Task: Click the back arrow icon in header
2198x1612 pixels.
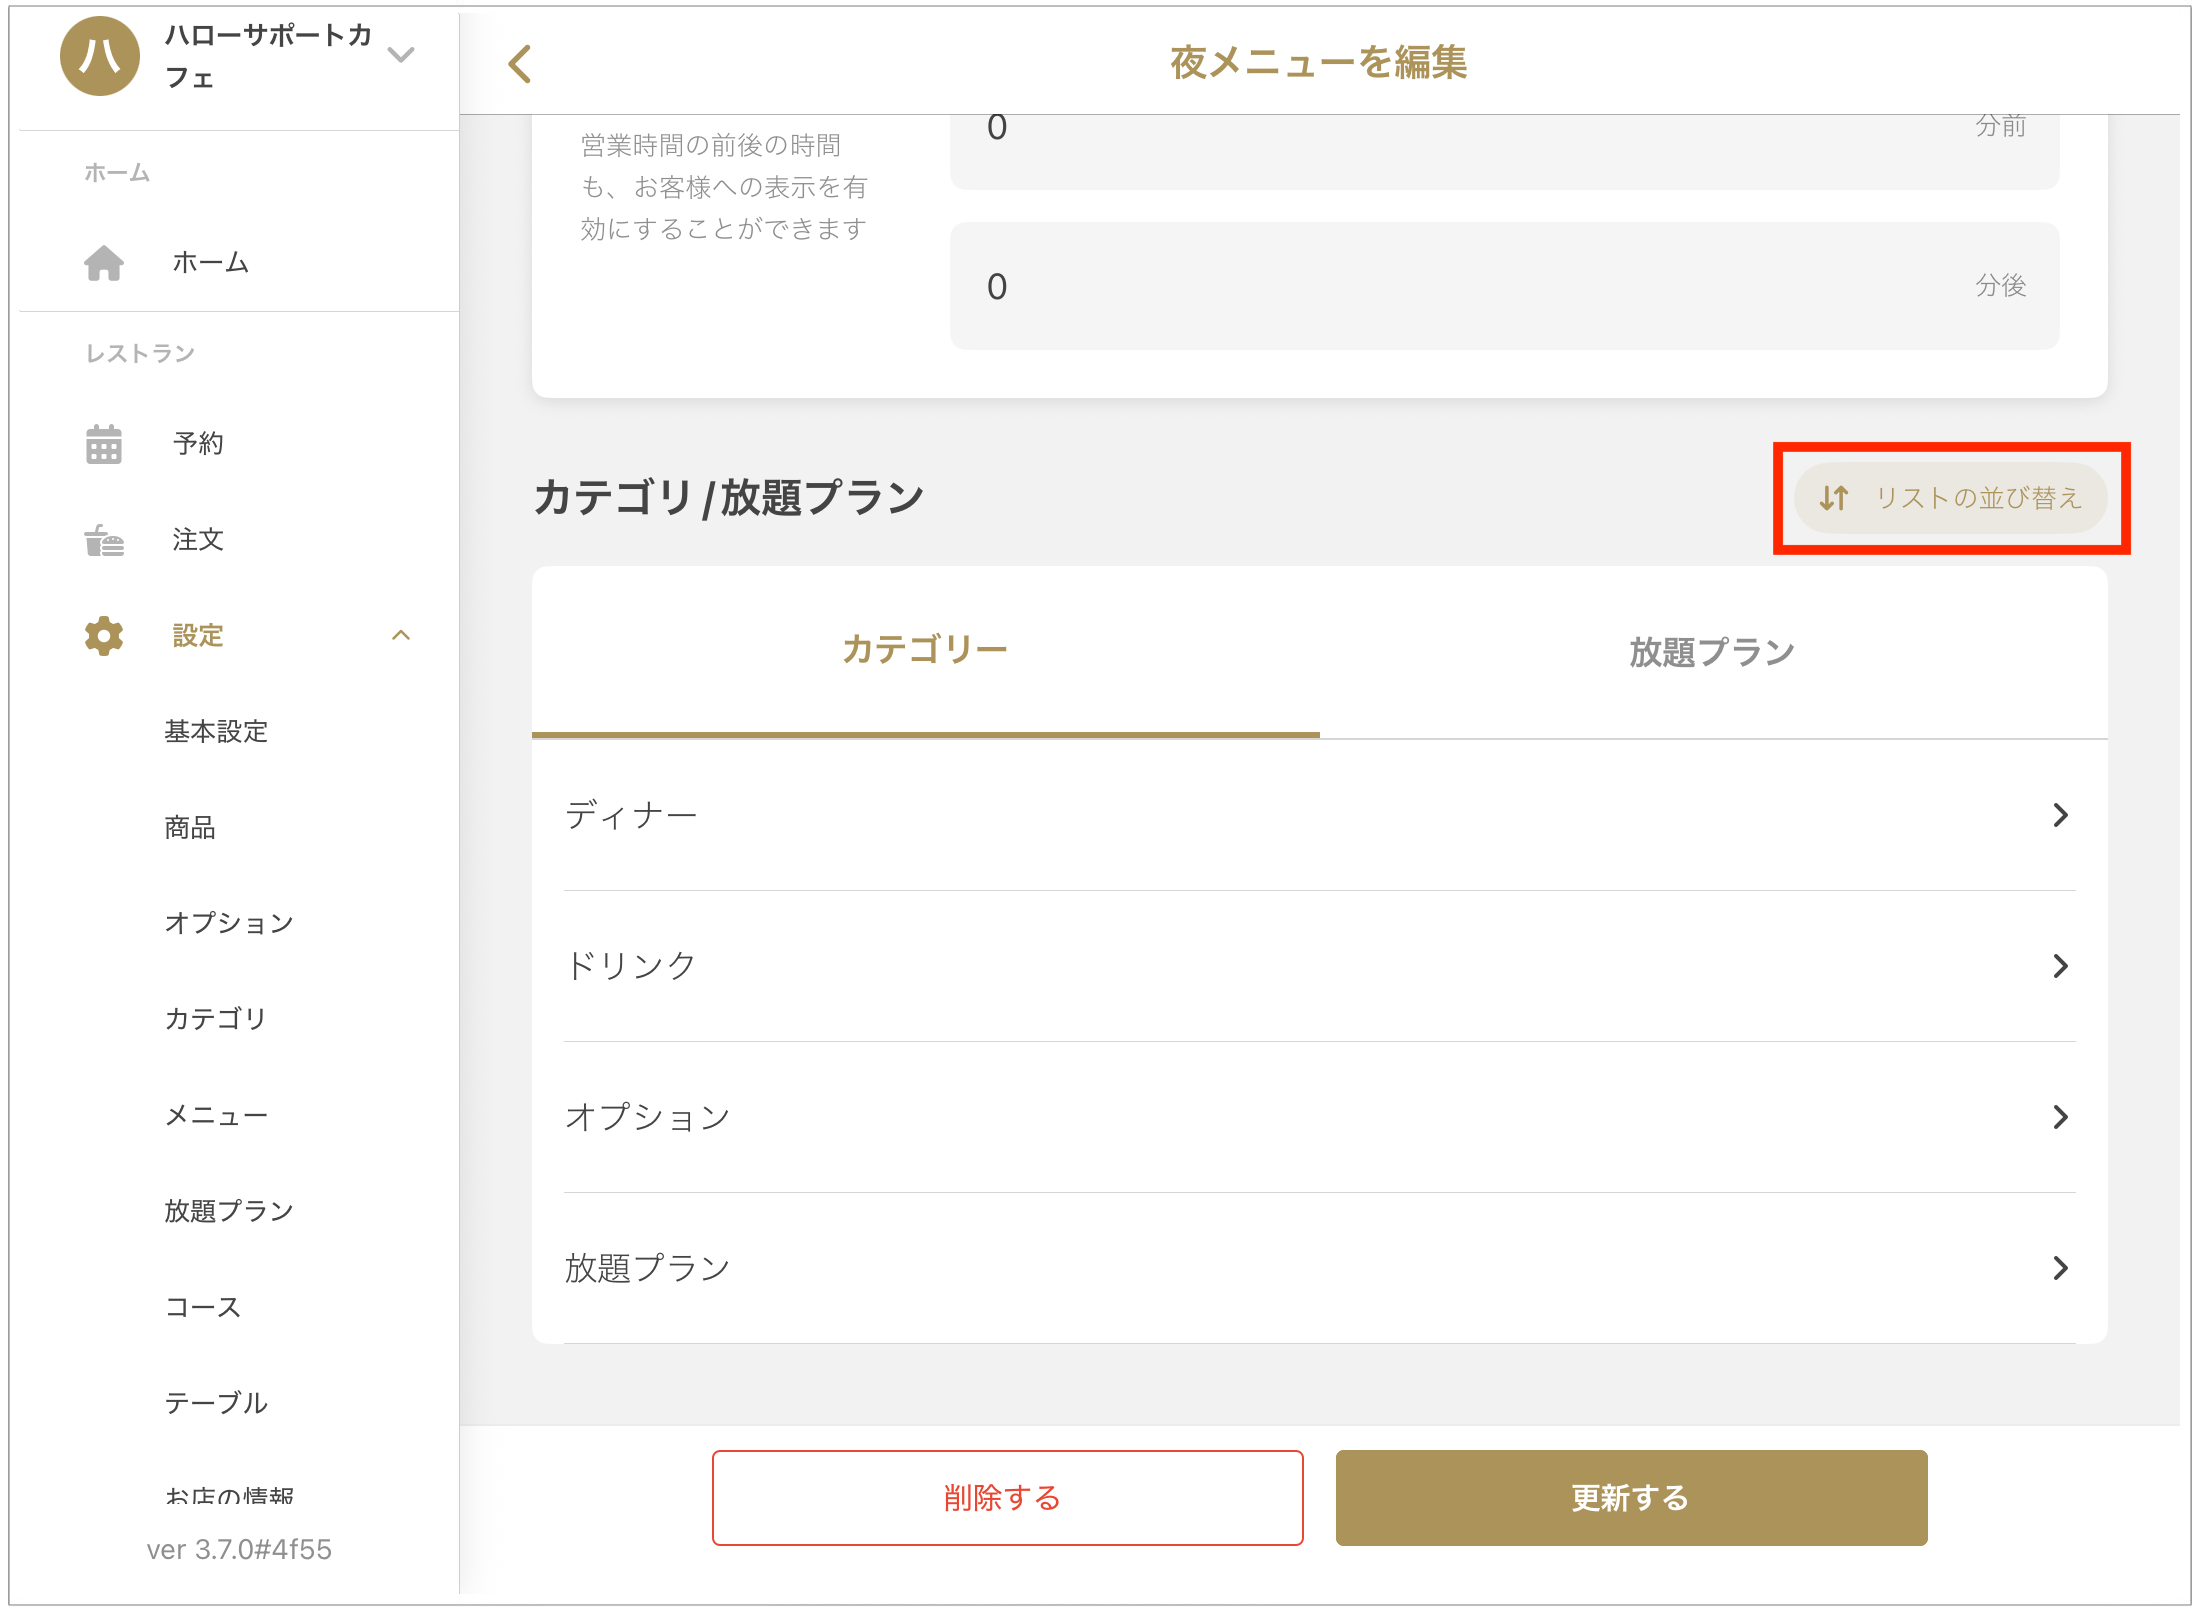Action: coord(520,64)
